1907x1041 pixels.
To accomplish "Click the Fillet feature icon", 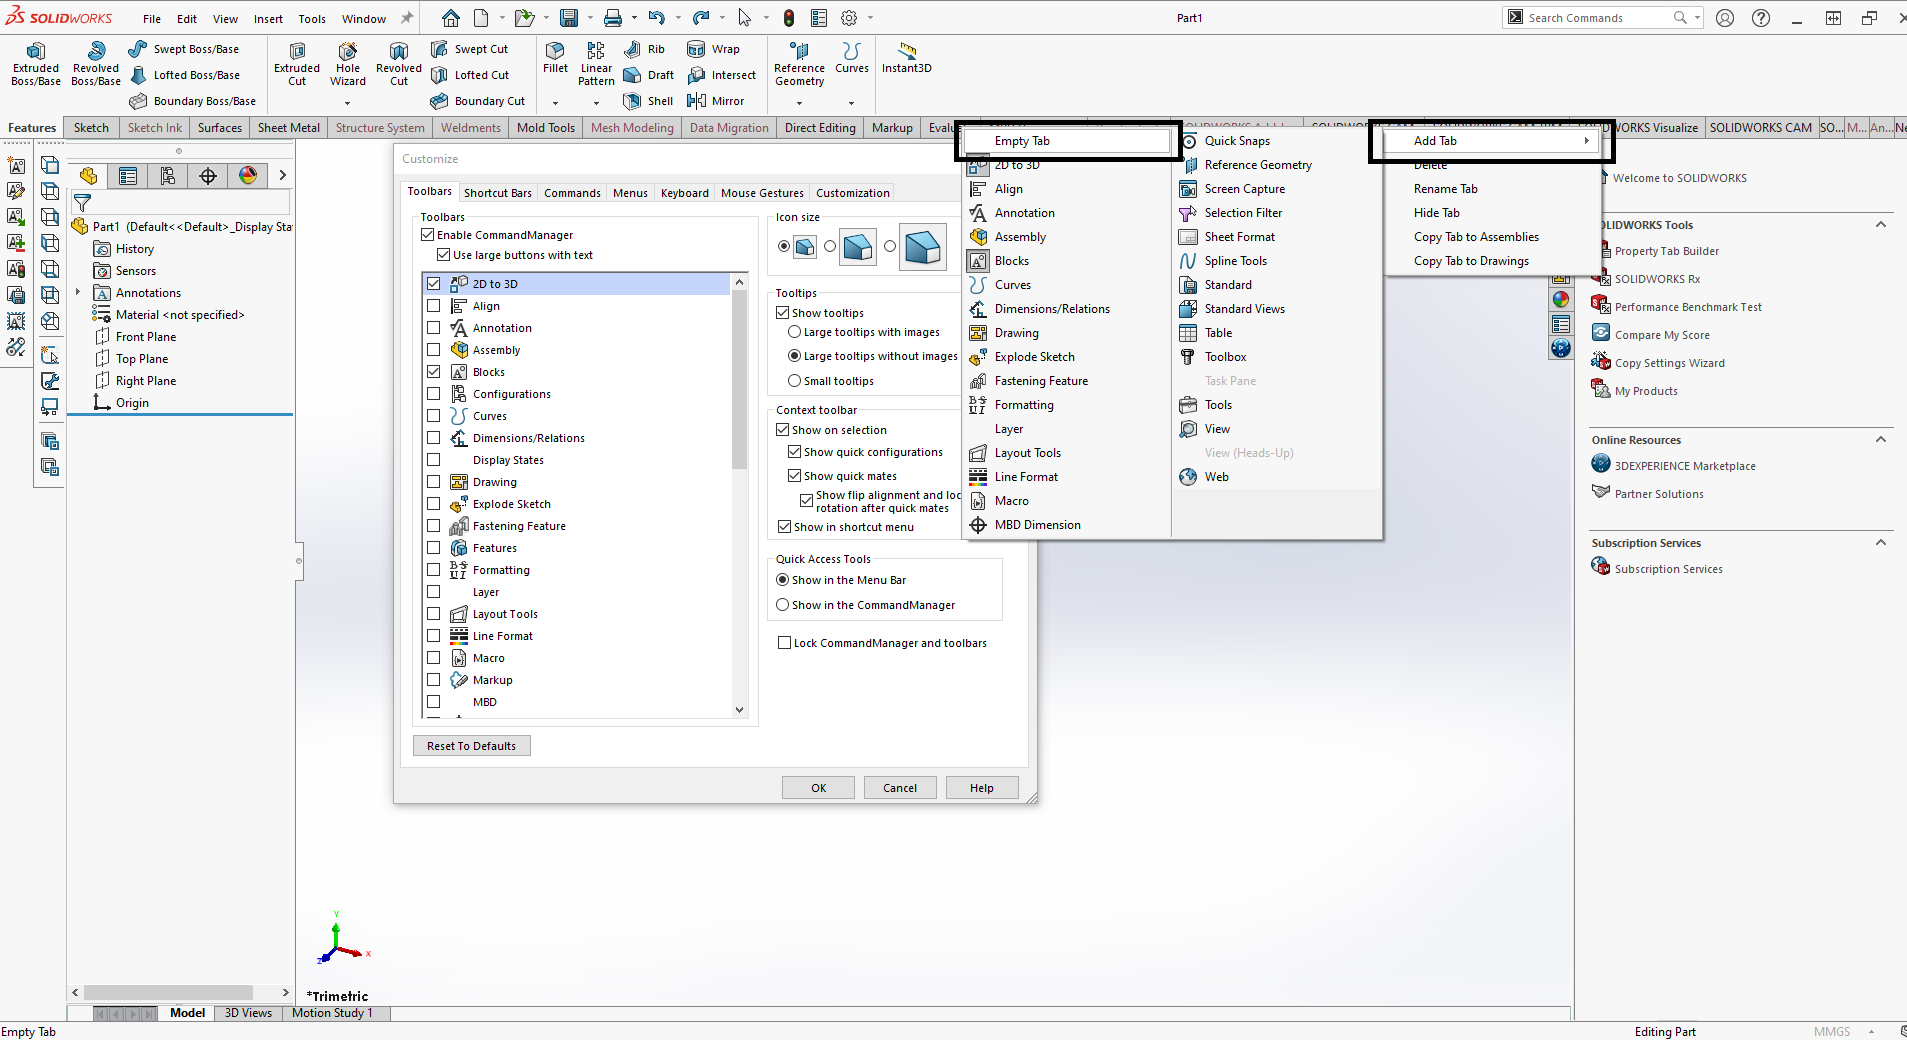I will coord(555,58).
